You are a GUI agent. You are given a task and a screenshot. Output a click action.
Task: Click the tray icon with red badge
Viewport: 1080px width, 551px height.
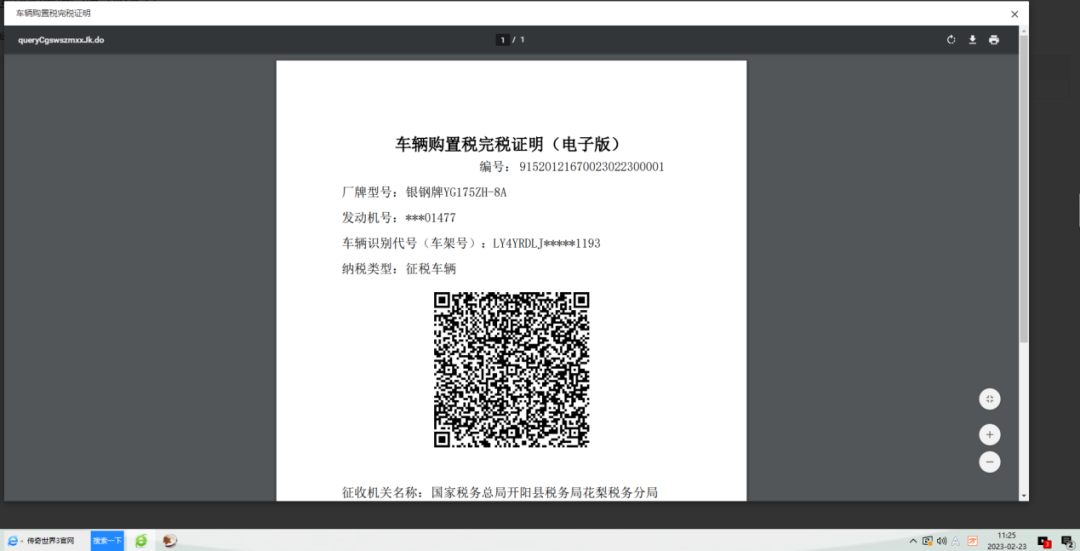[1044, 542]
